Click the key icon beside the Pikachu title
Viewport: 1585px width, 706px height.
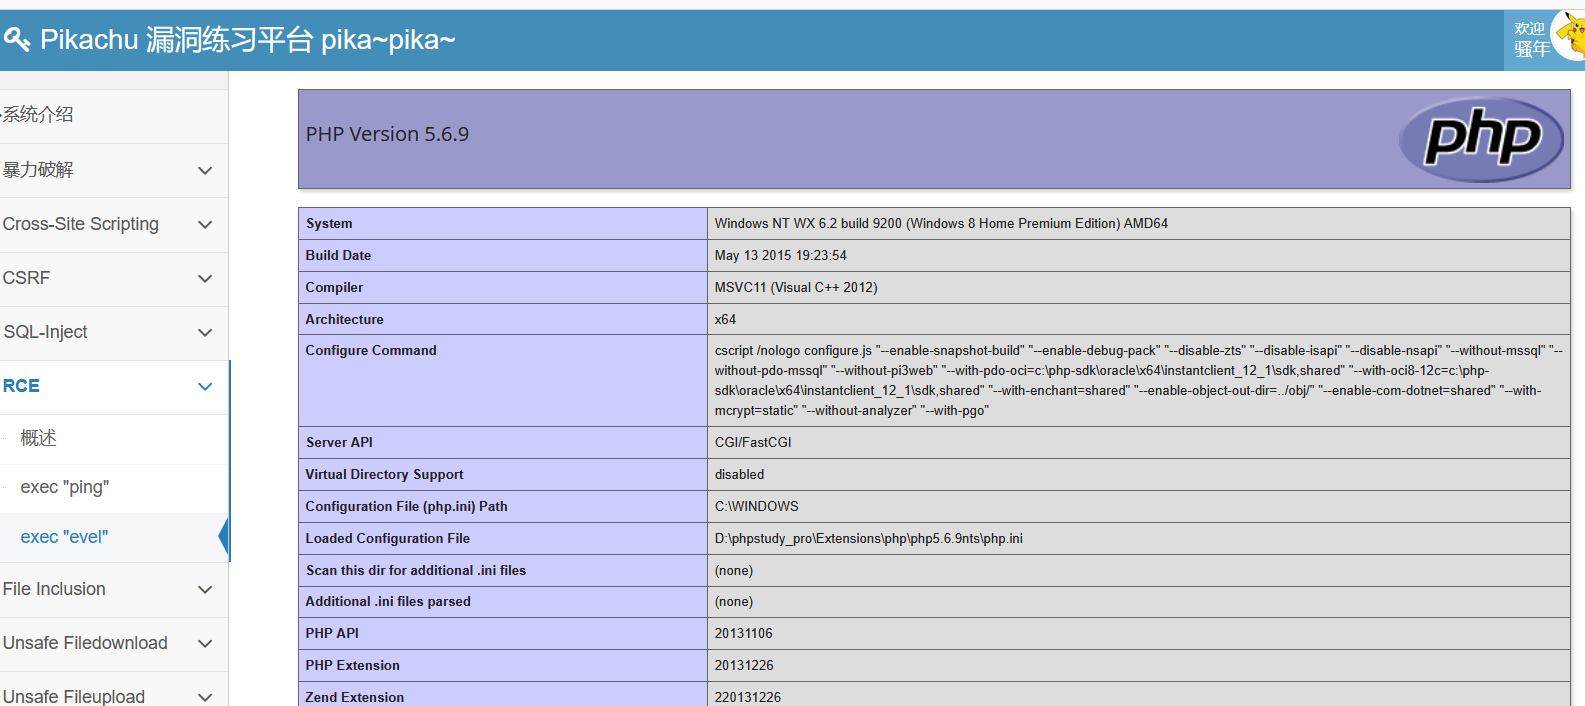(17, 40)
